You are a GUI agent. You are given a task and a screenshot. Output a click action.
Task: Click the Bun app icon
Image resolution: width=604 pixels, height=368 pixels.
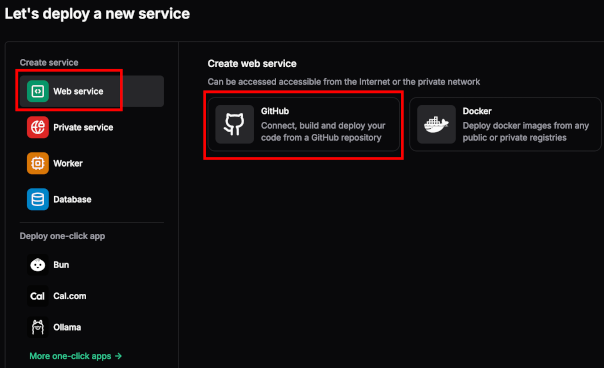(38, 265)
